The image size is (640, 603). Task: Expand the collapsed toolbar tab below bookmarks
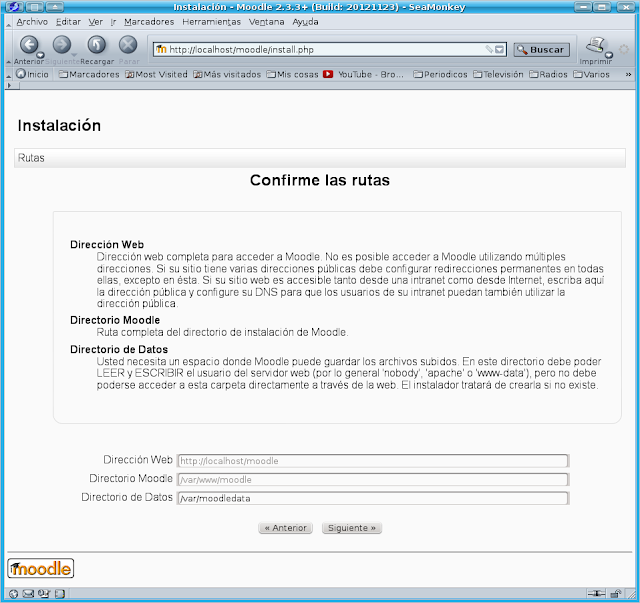click(10, 86)
